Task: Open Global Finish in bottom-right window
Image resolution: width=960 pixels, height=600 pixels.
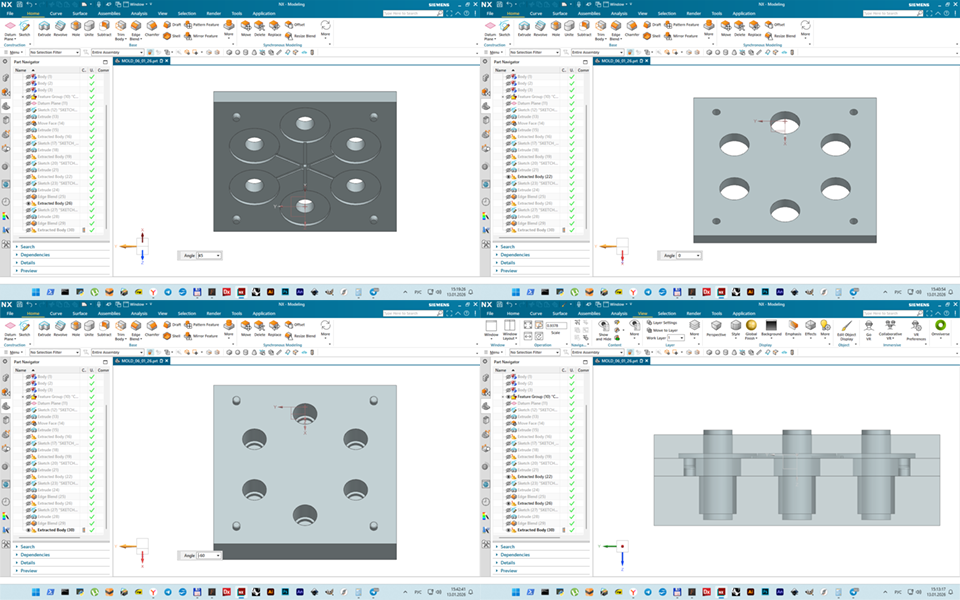Action: (x=751, y=329)
